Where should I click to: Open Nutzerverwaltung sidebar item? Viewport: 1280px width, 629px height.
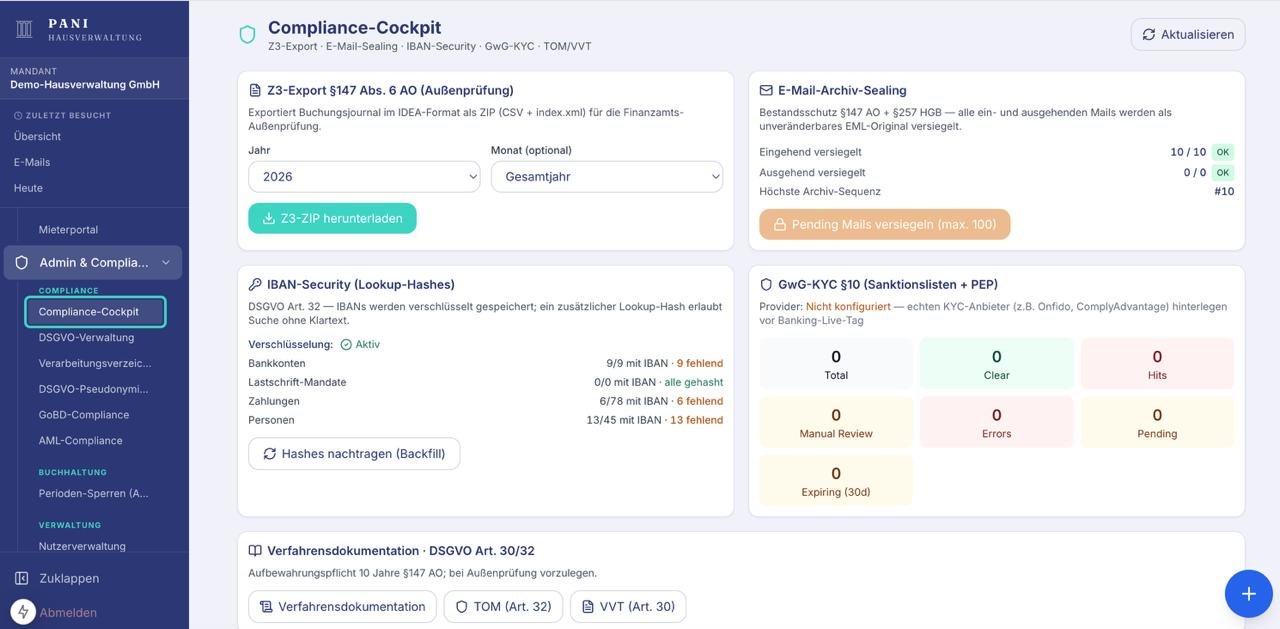pos(82,546)
